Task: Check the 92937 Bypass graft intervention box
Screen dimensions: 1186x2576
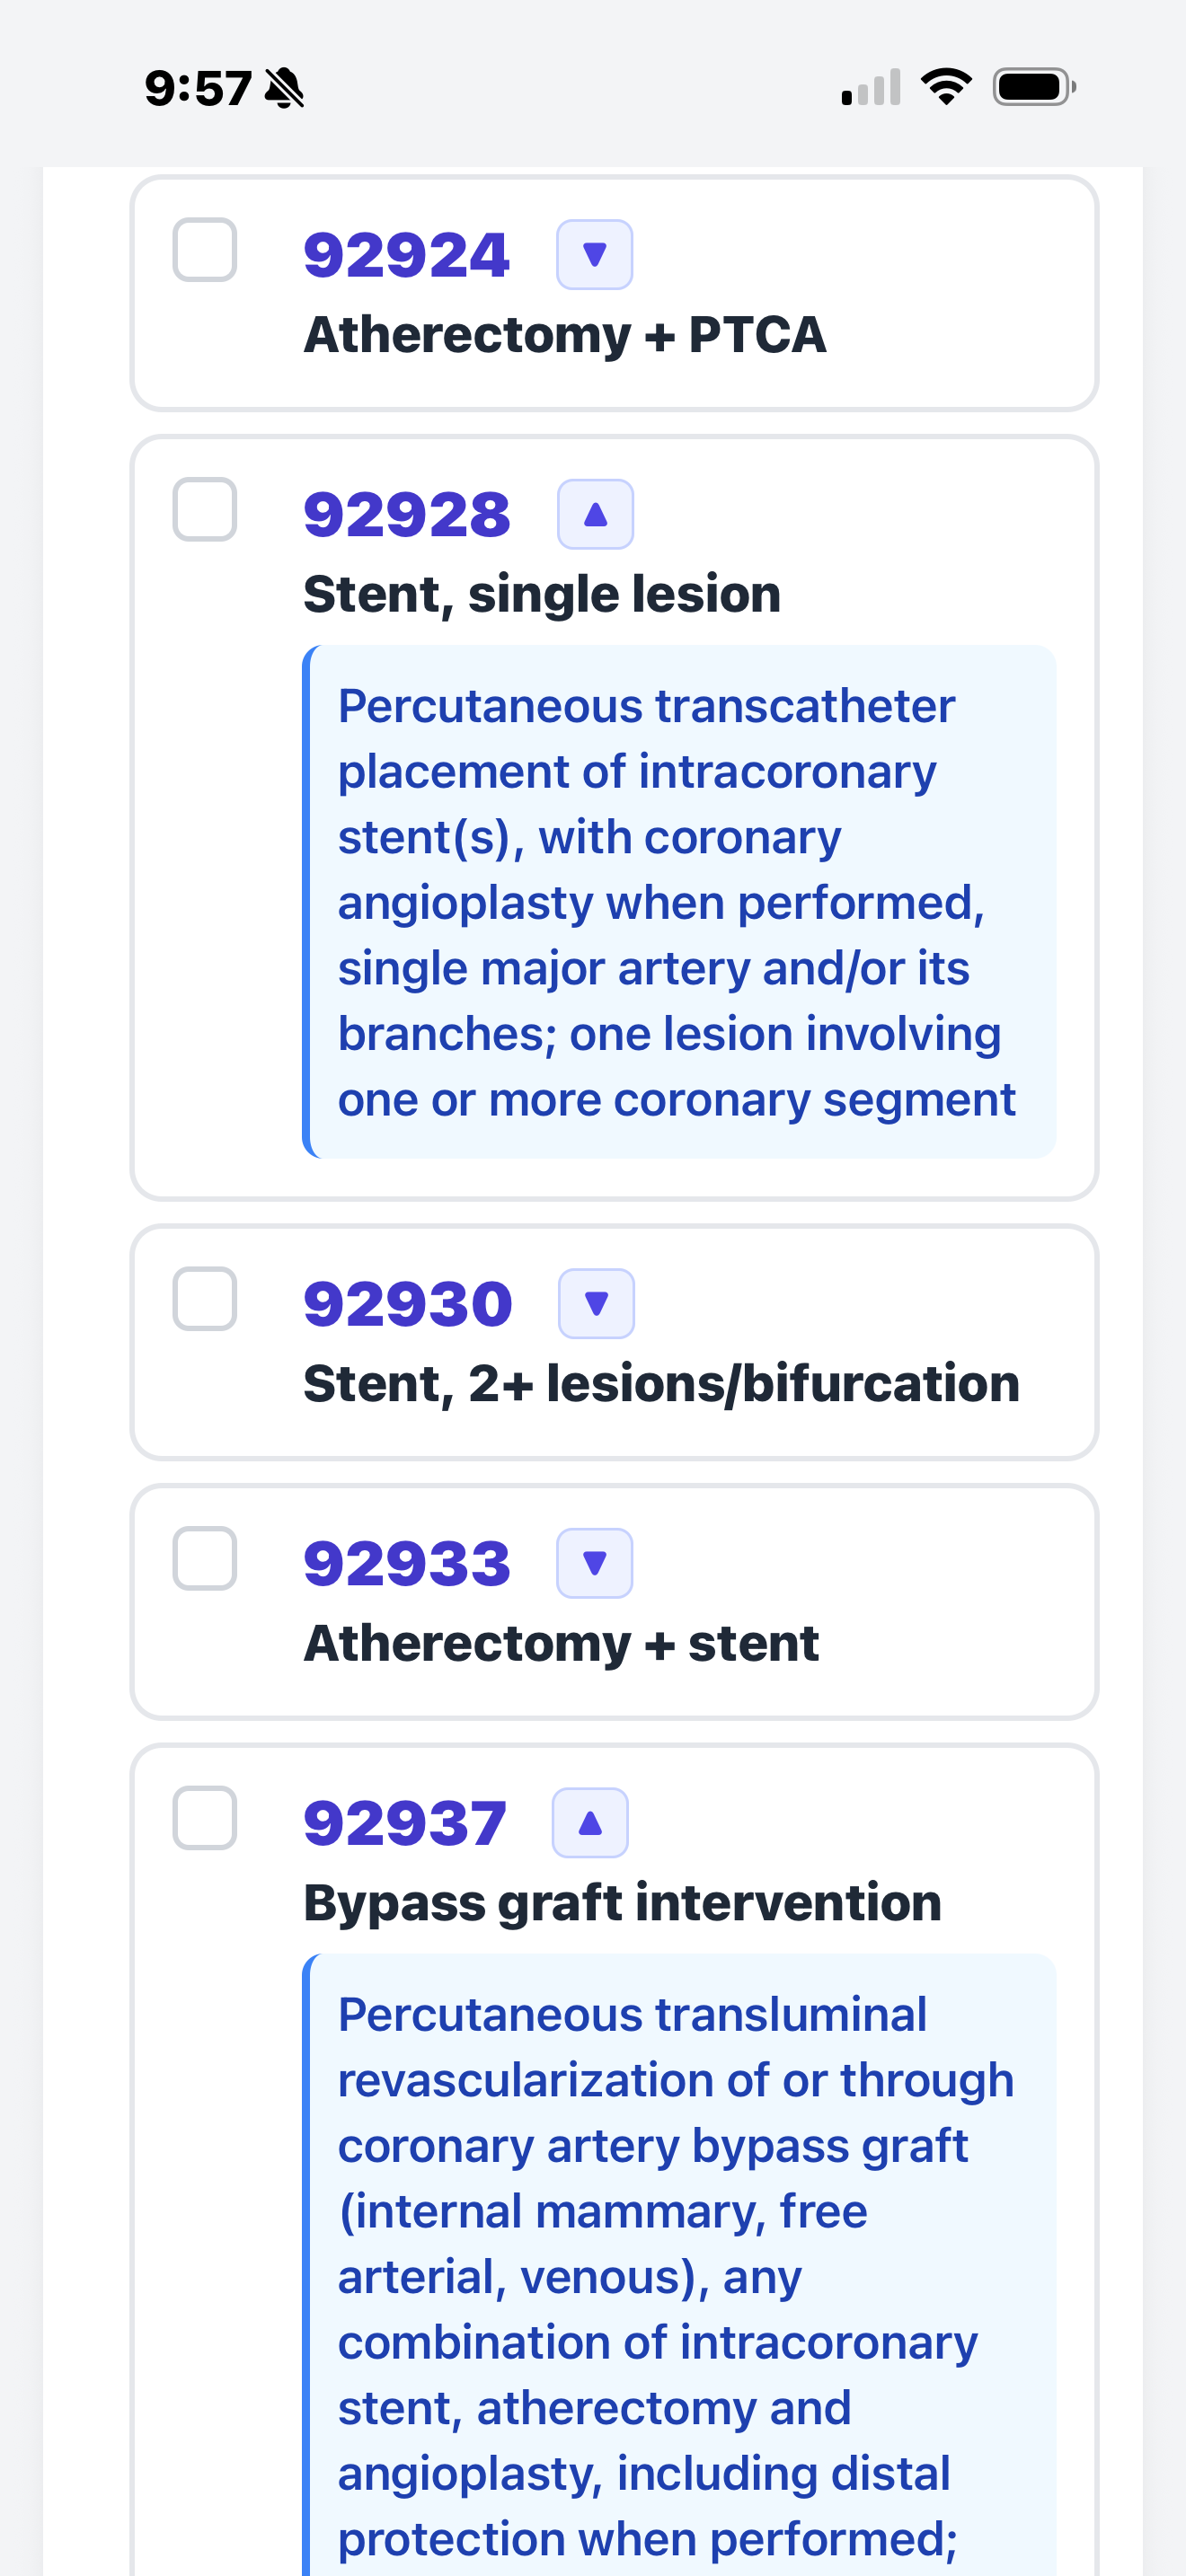Action: click(x=205, y=1818)
